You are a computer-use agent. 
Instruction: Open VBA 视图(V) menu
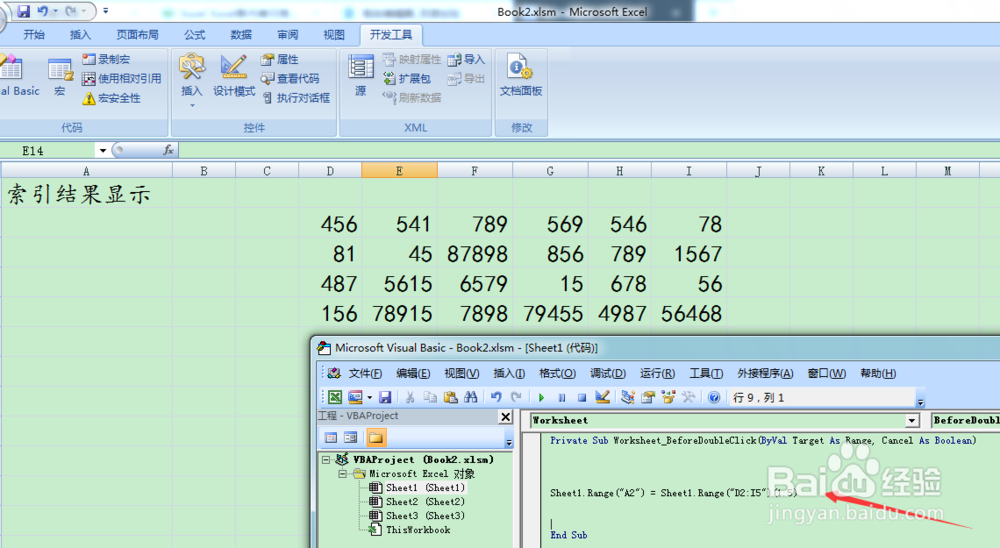click(x=462, y=374)
